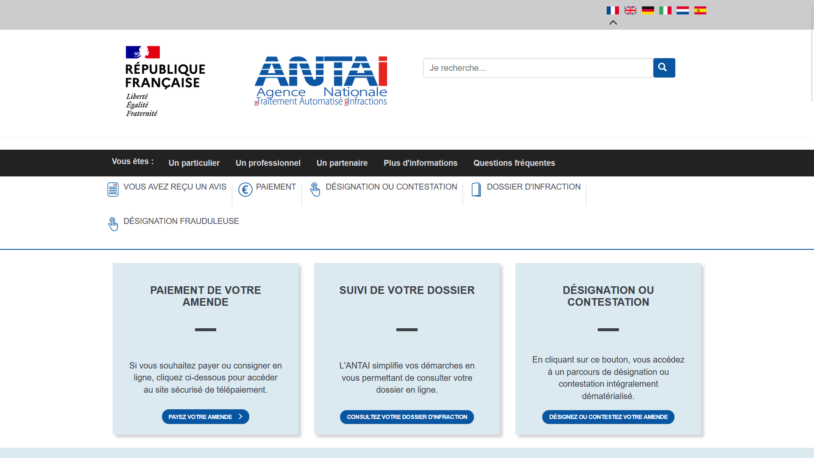Click 'CONSULTEZ VOTRE DOSSIER D'INFRACTION' button
Image resolution: width=814 pixels, height=458 pixels.
click(407, 417)
